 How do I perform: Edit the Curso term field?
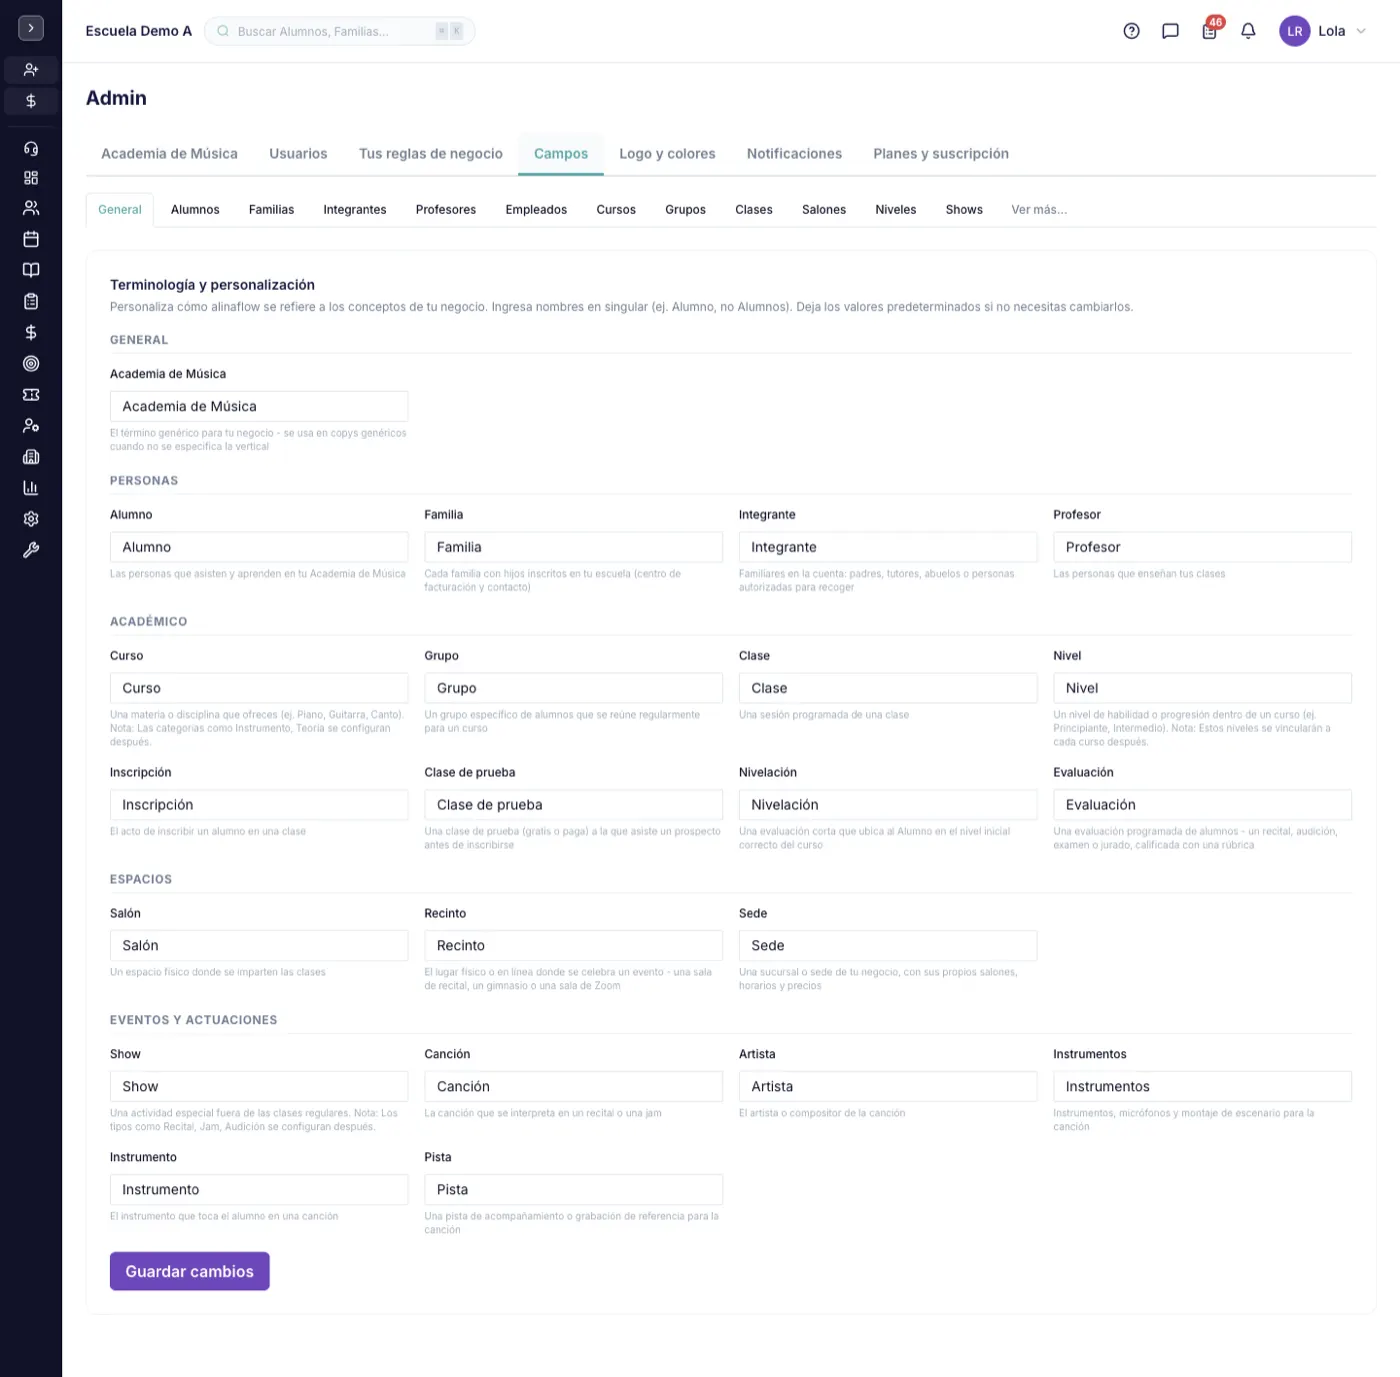coord(259,688)
